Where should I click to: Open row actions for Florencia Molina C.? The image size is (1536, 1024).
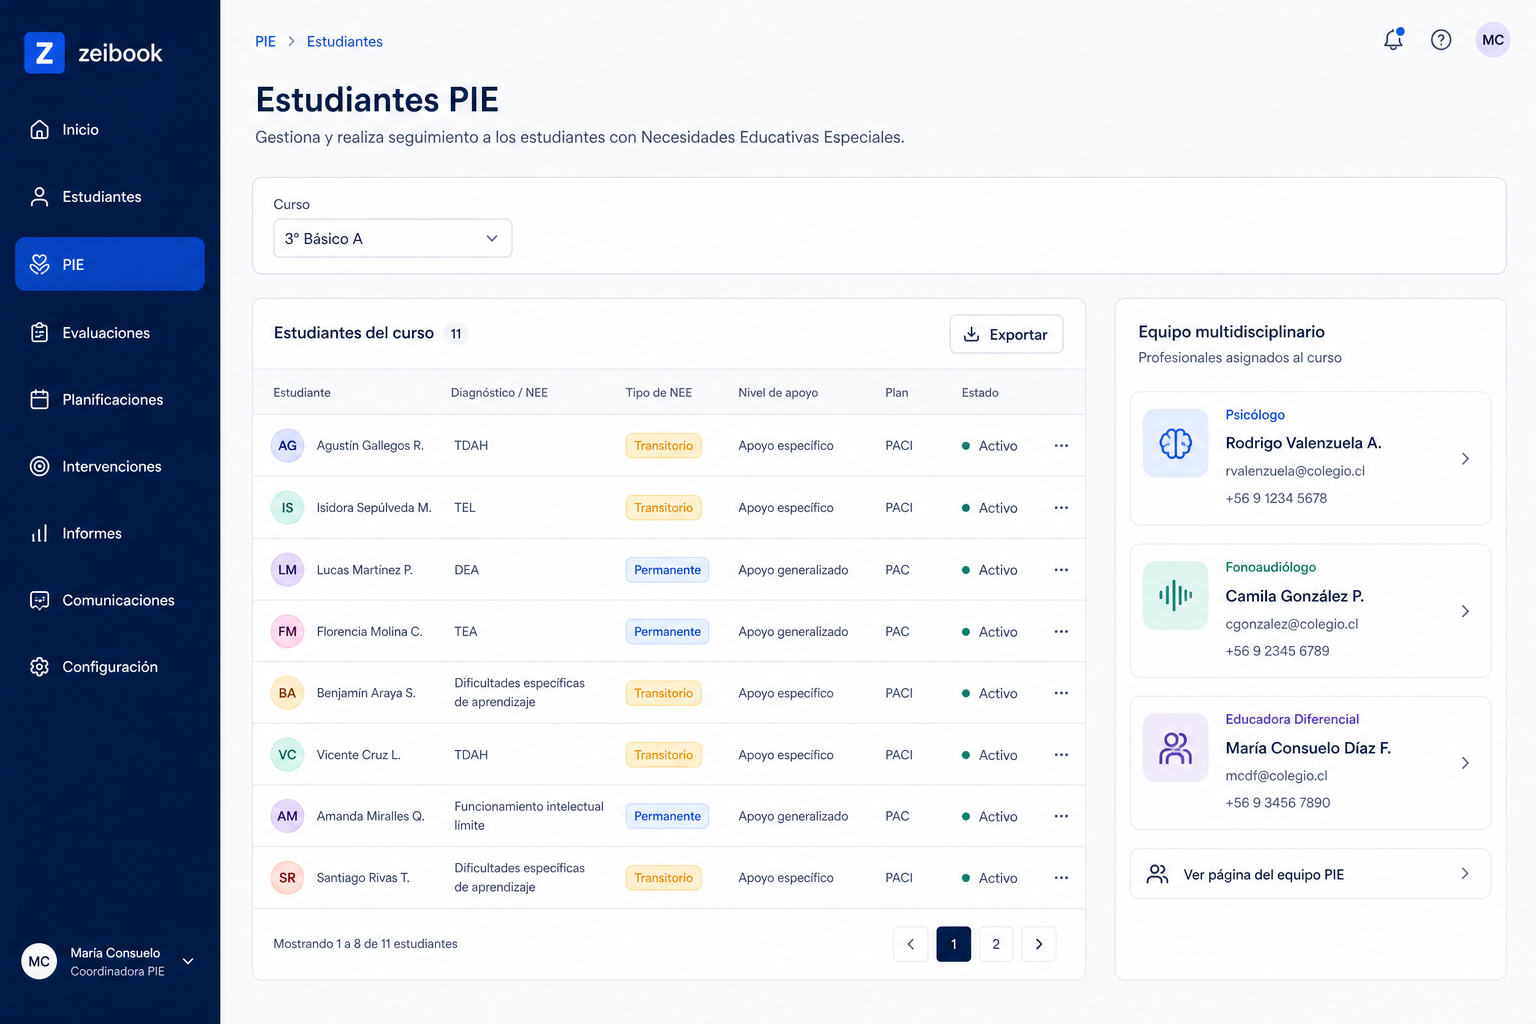click(x=1061, y=632)
